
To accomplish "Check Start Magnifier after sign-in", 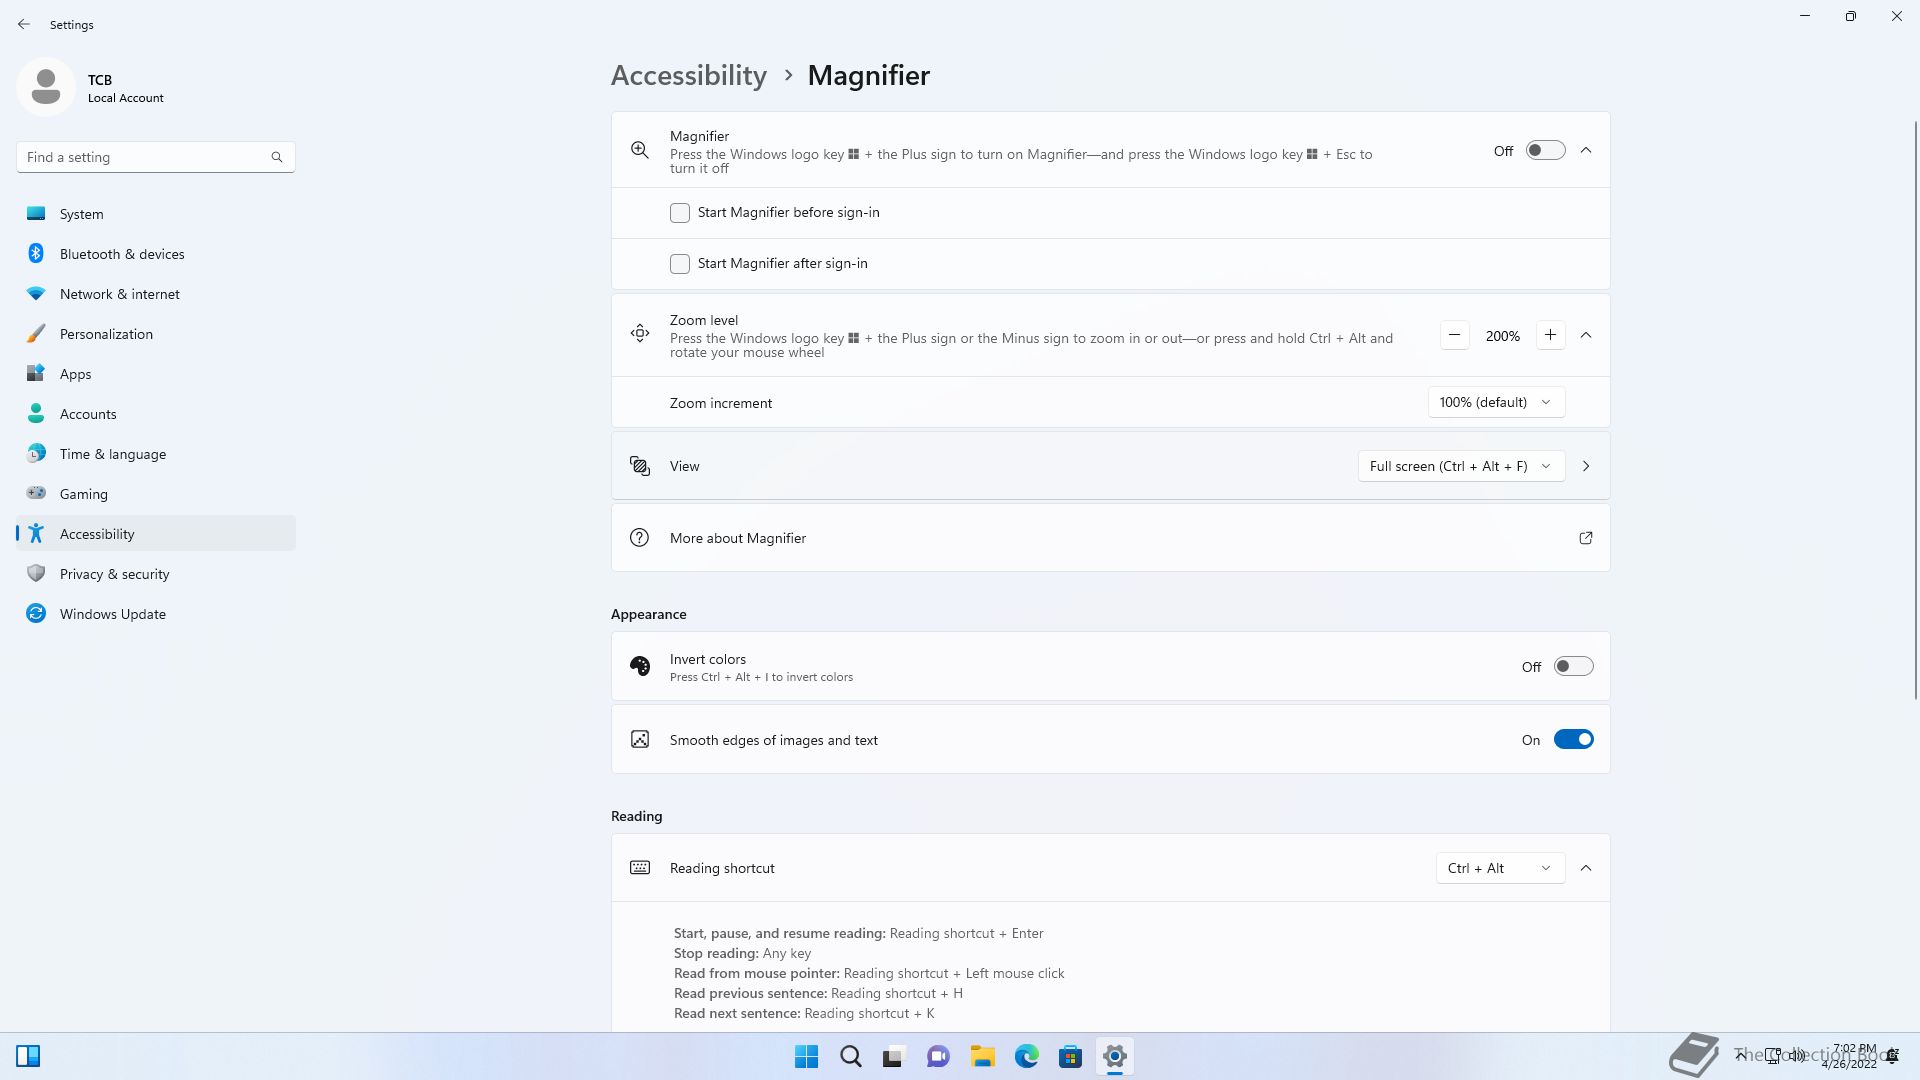I will point(680,264).
